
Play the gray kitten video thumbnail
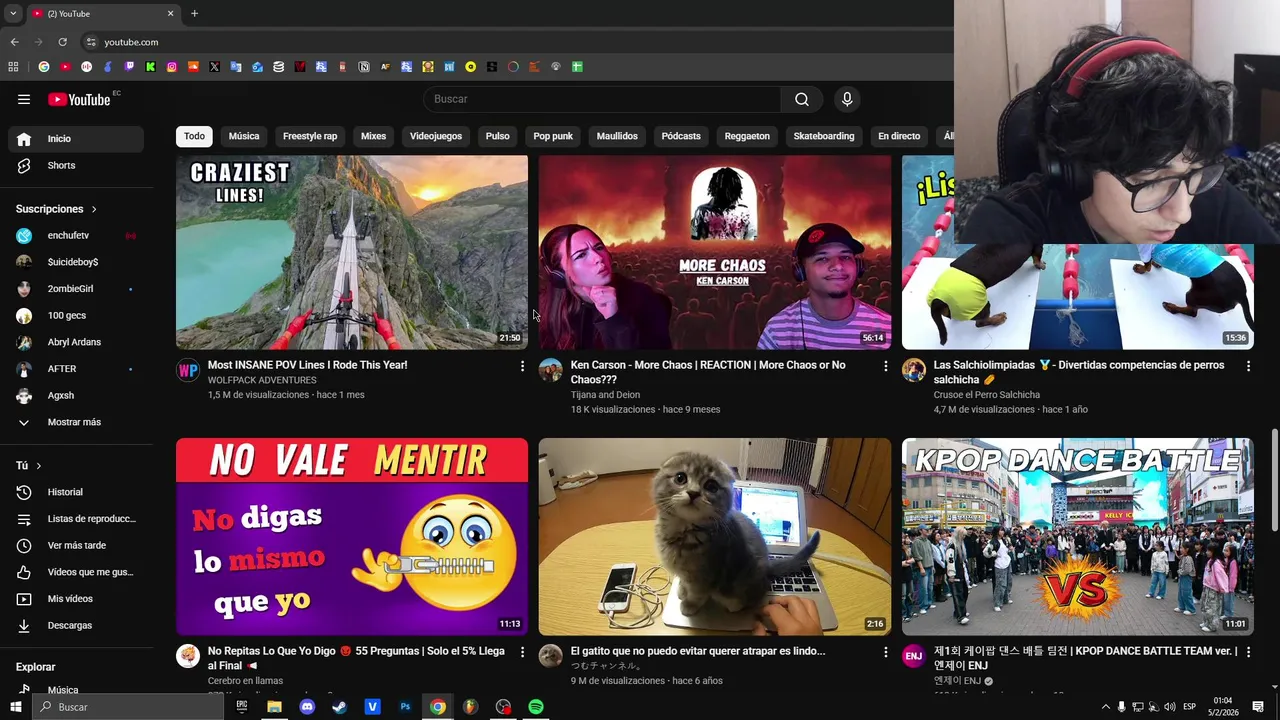pos(715,537)
